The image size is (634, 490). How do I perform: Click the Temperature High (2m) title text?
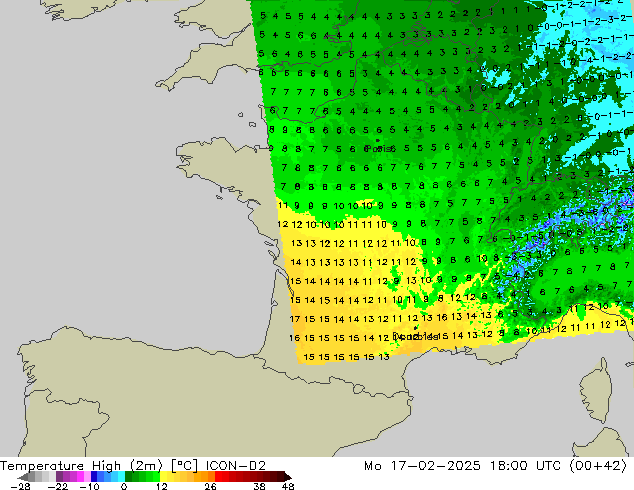81,466
